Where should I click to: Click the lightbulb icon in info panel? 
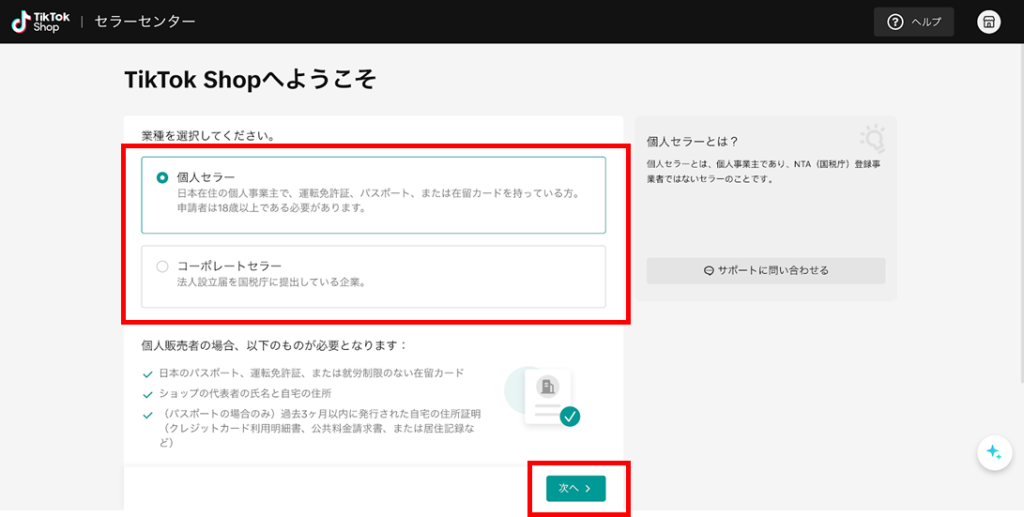point(872,139)
